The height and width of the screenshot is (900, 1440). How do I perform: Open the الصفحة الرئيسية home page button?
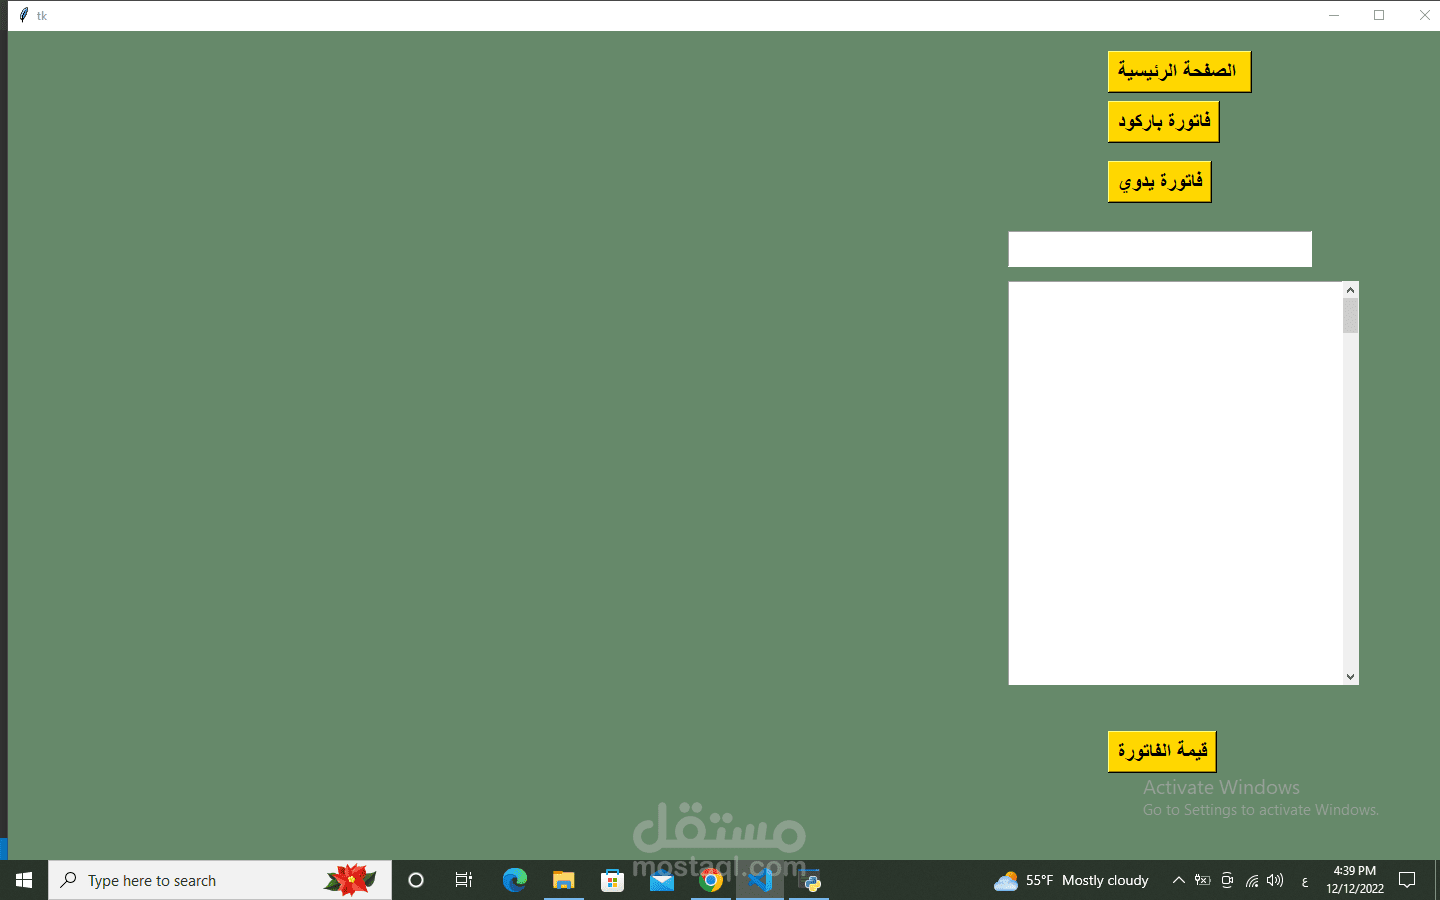1179,72
